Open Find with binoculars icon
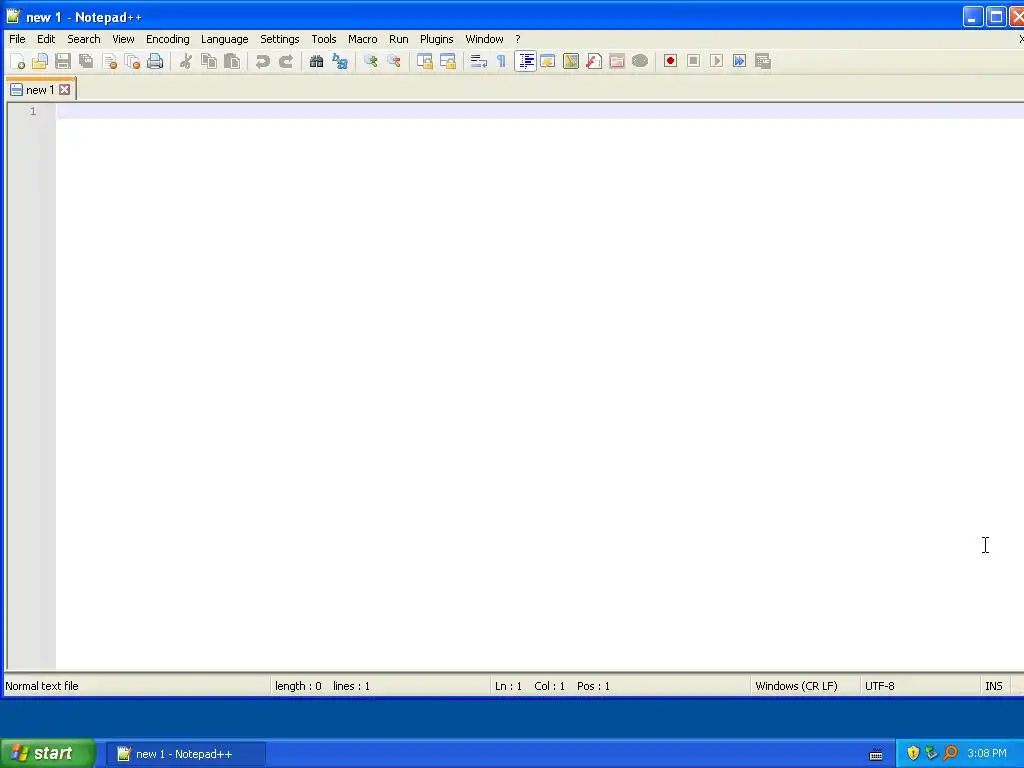Viewport: 1024px width, 768px height. 317,61
